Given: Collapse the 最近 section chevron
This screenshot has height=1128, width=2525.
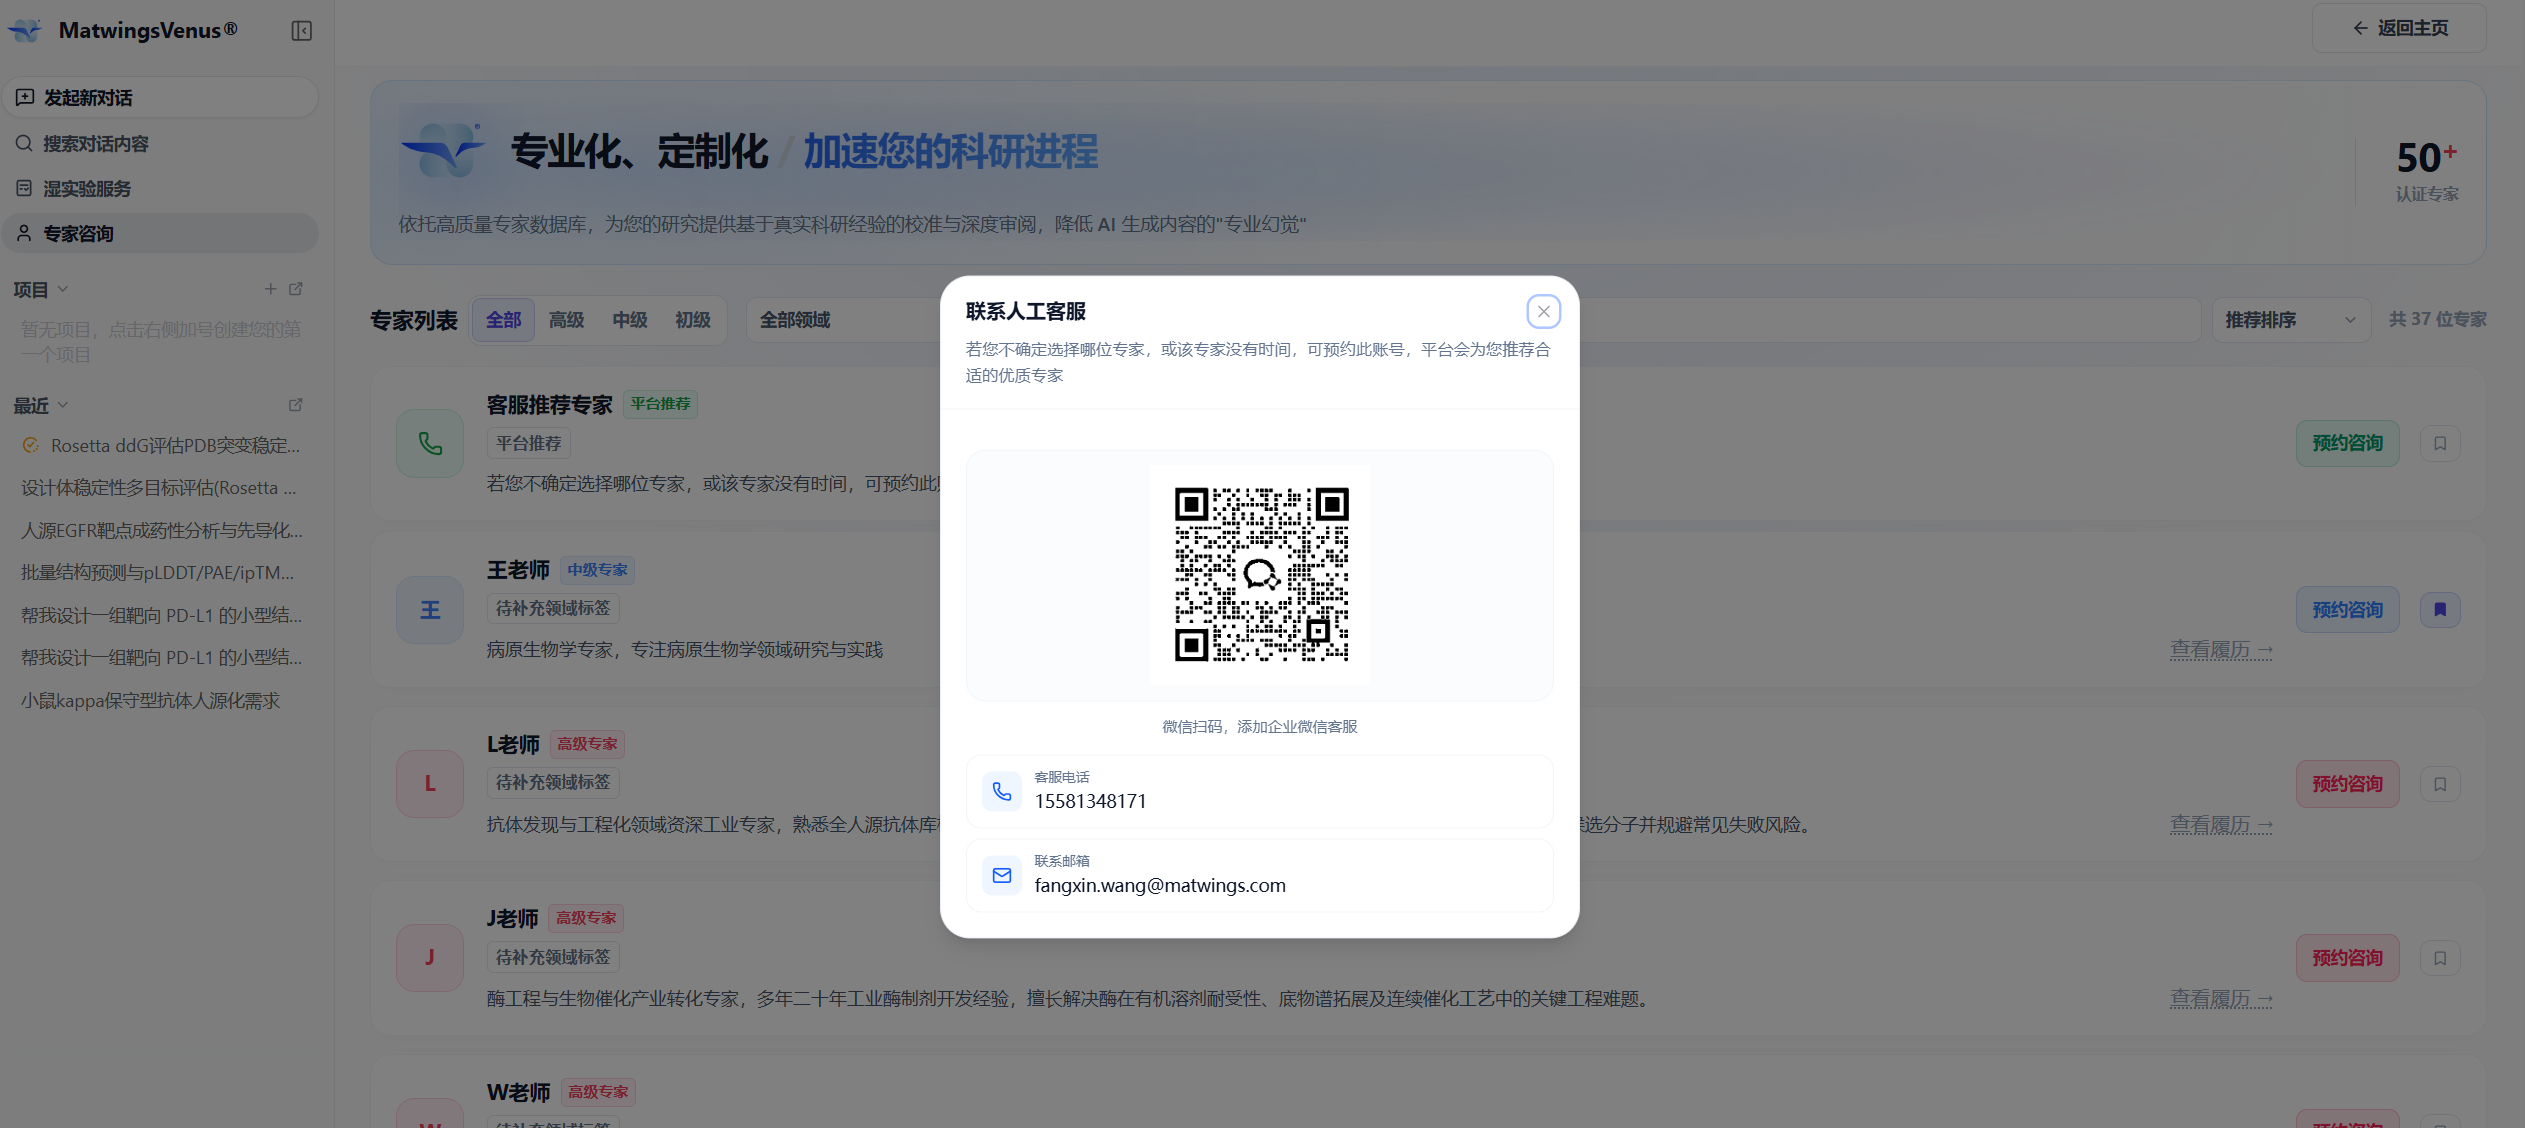Looking at the screenshot, I should (x=63, y=405).
